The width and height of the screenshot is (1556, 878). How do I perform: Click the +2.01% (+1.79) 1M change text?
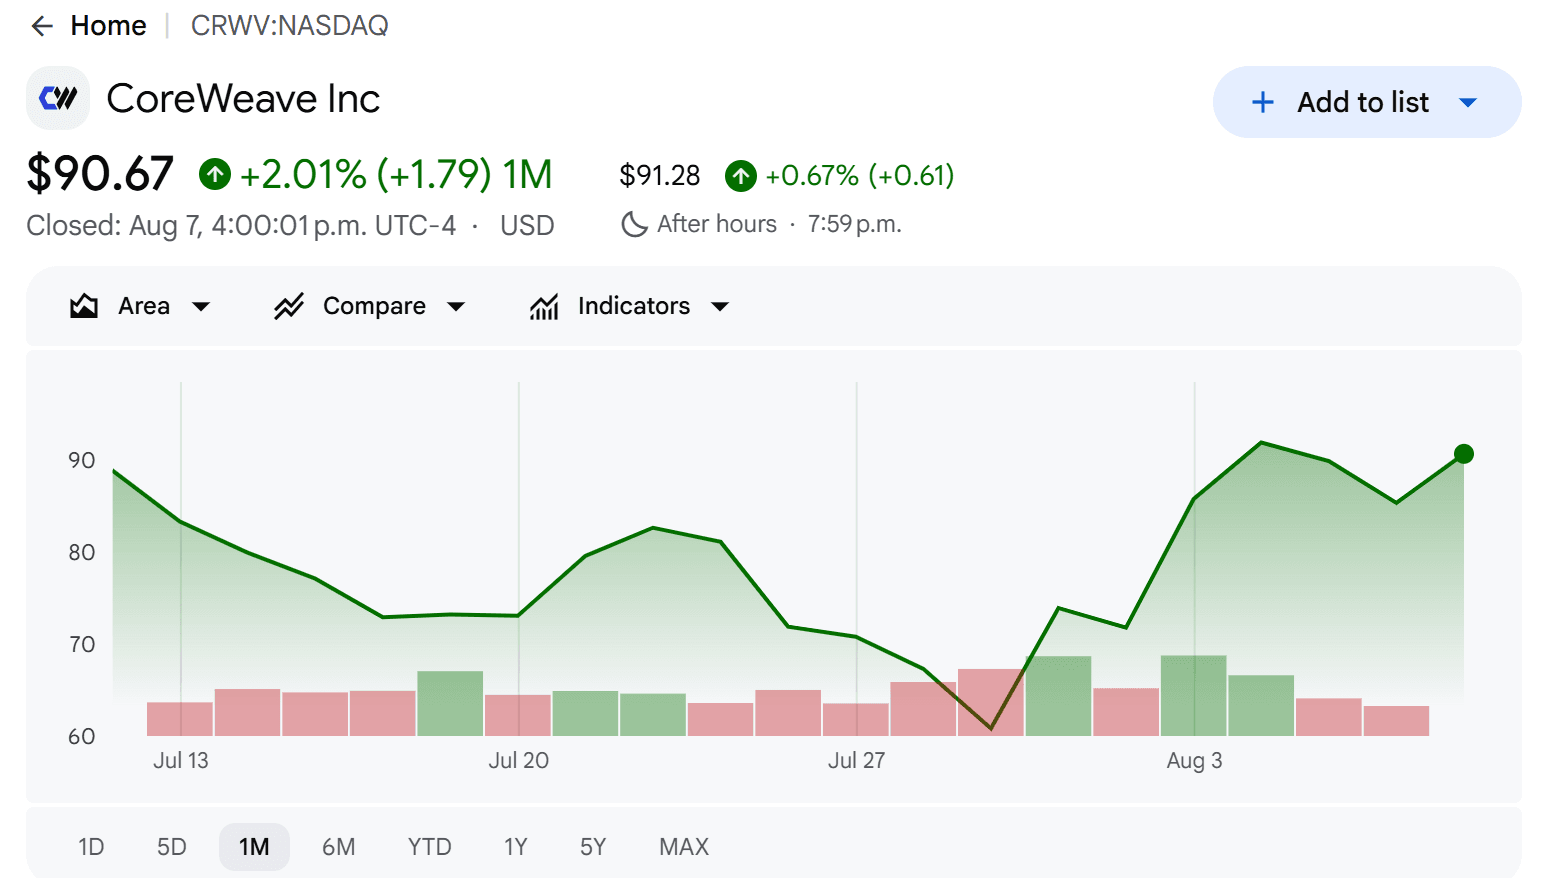(396, 174)
